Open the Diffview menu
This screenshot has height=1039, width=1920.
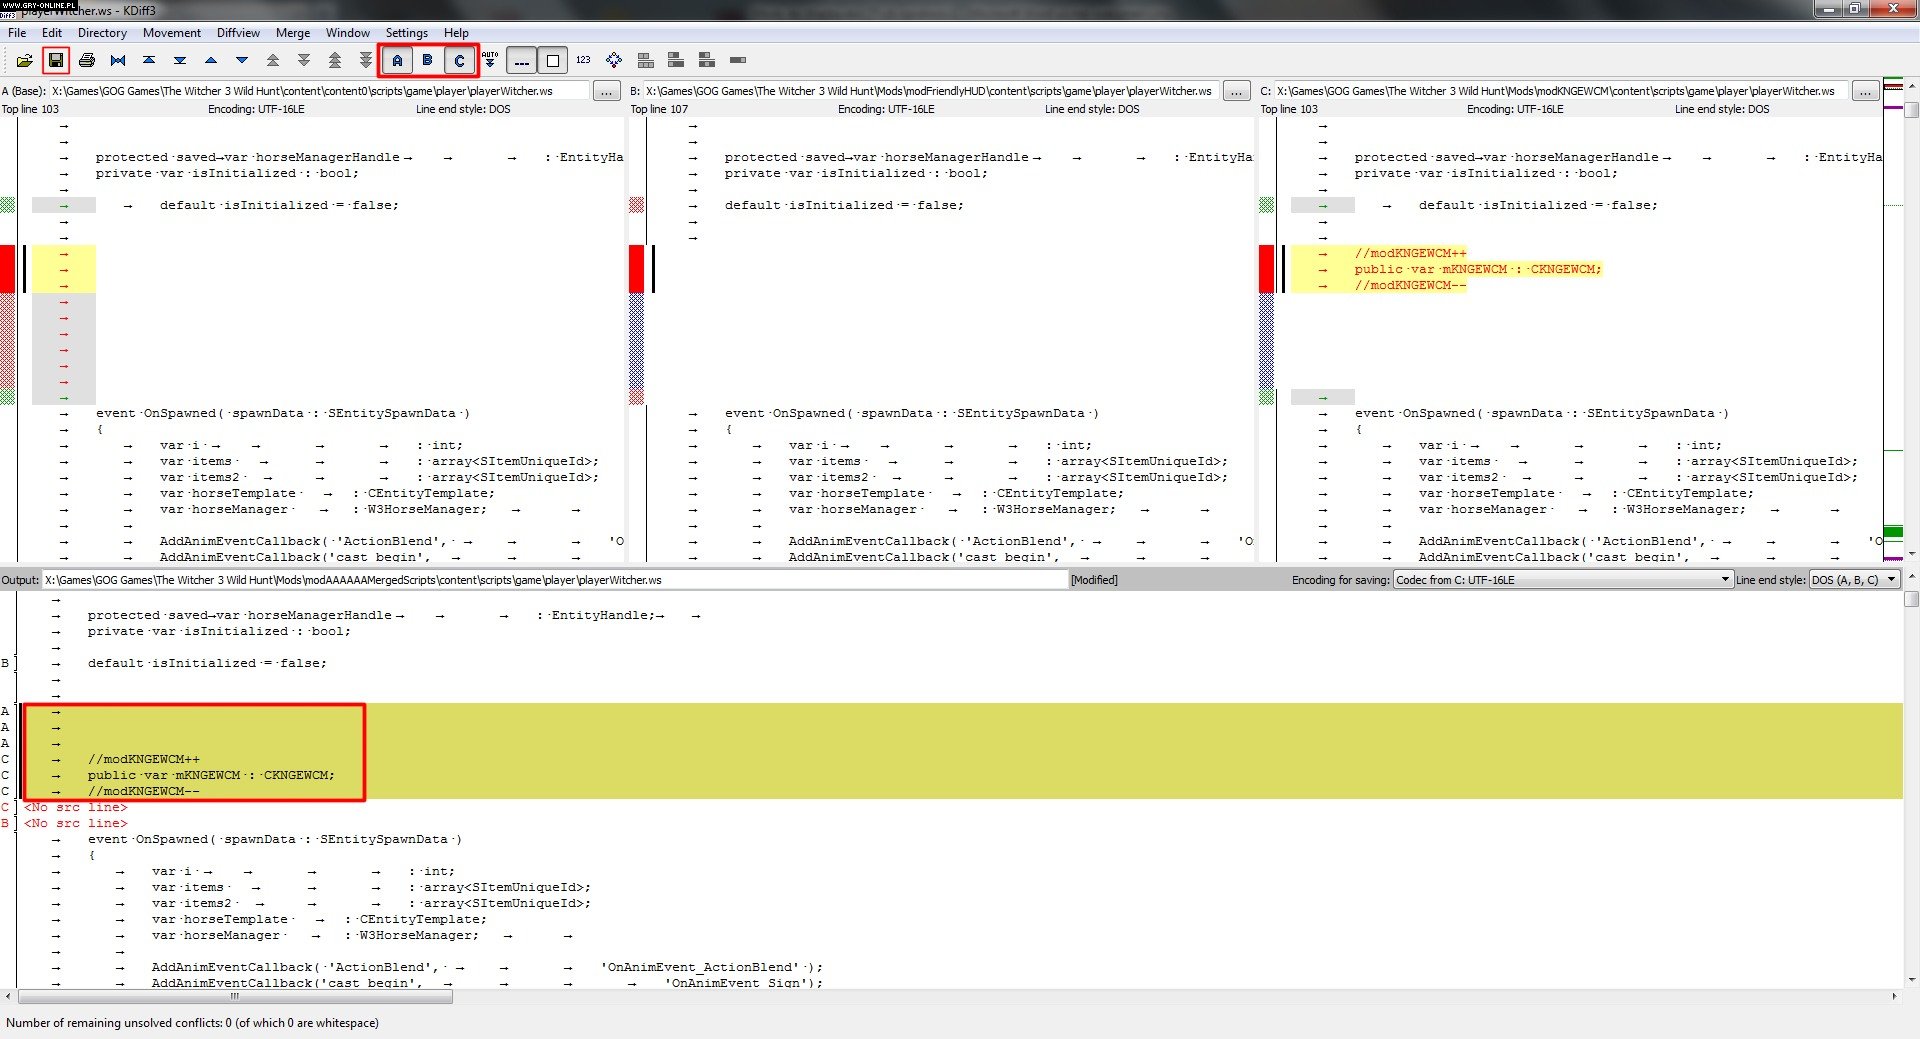click(x=238, y=33)
